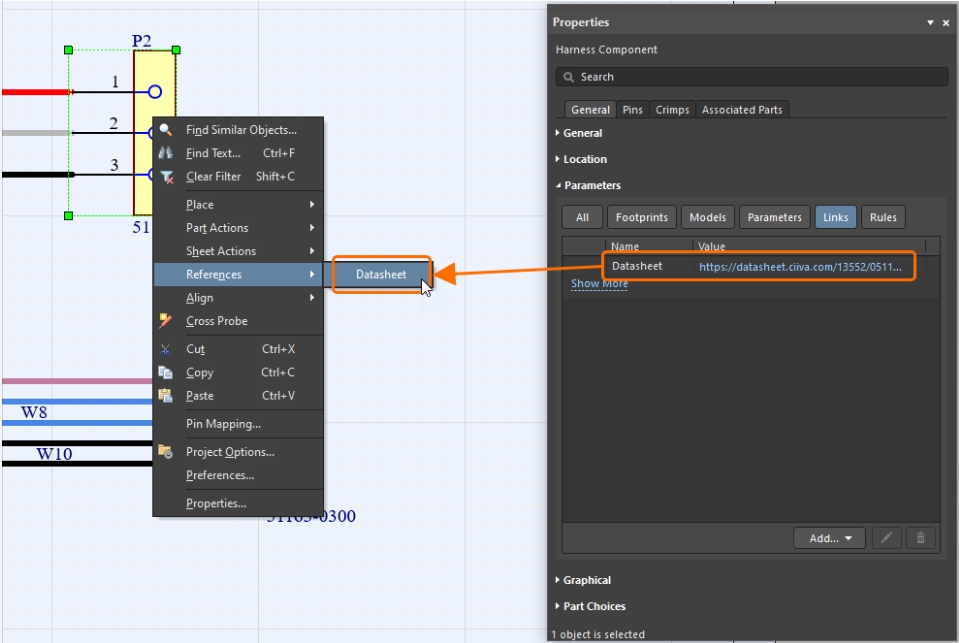Toggle the Links filter button
Image resolution: width=959 pixels, height=643 pixels.
(x=835, y=217)
